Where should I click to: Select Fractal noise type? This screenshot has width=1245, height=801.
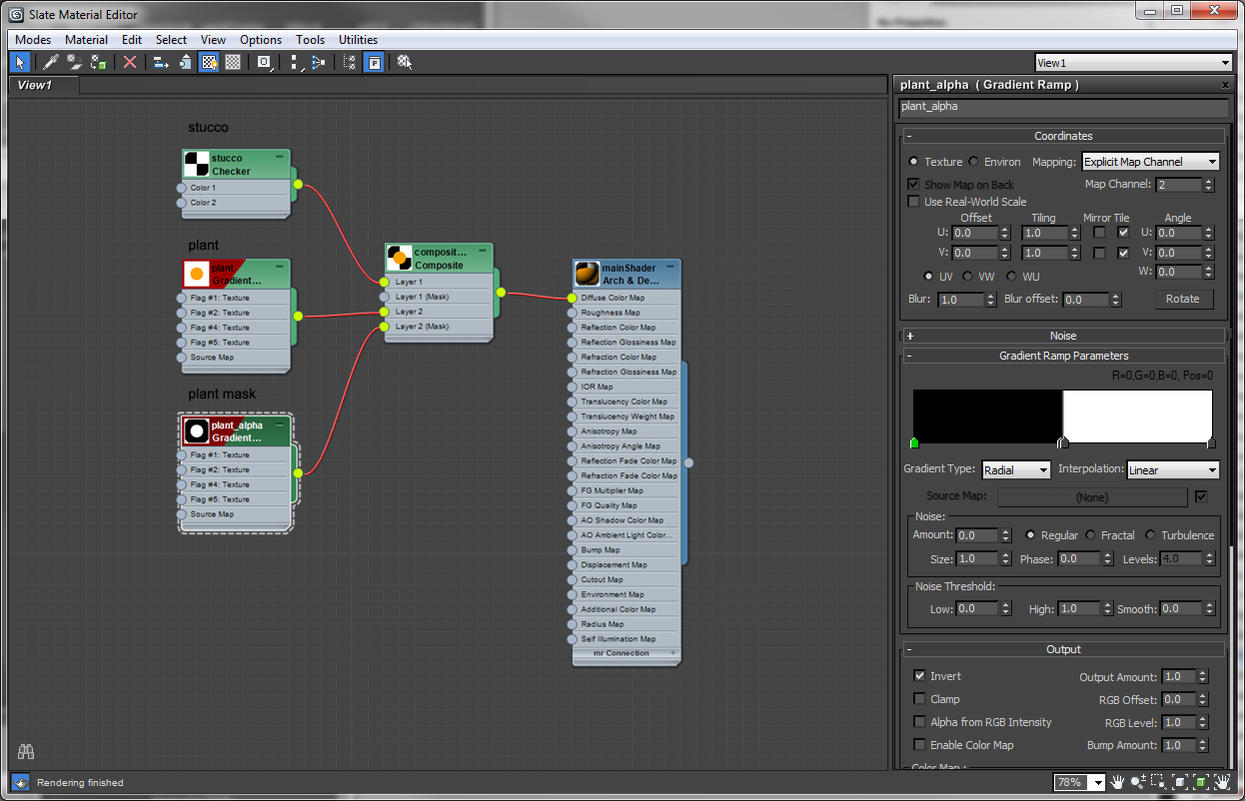pos(1090,535)
